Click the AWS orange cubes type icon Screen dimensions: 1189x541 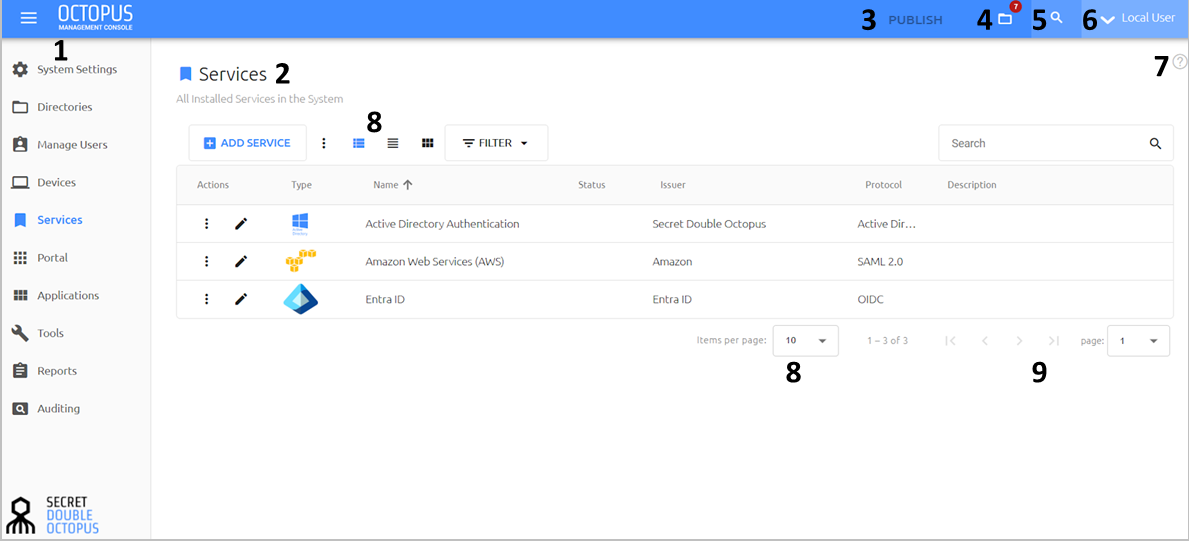300,261
